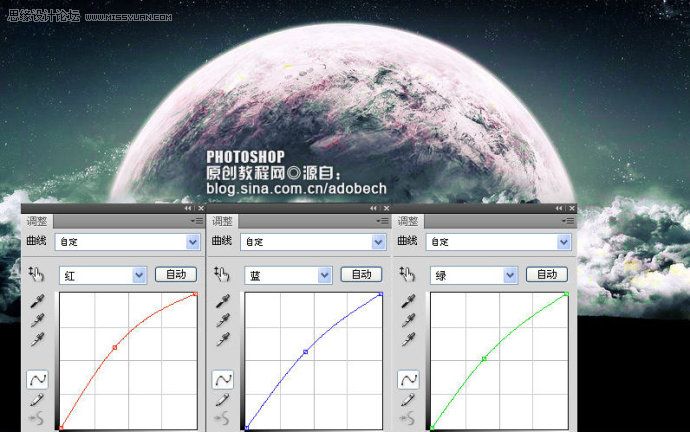Click smooth curve icon in blue panel
This screenshot has width=690, height=432.
click(223, 418)
